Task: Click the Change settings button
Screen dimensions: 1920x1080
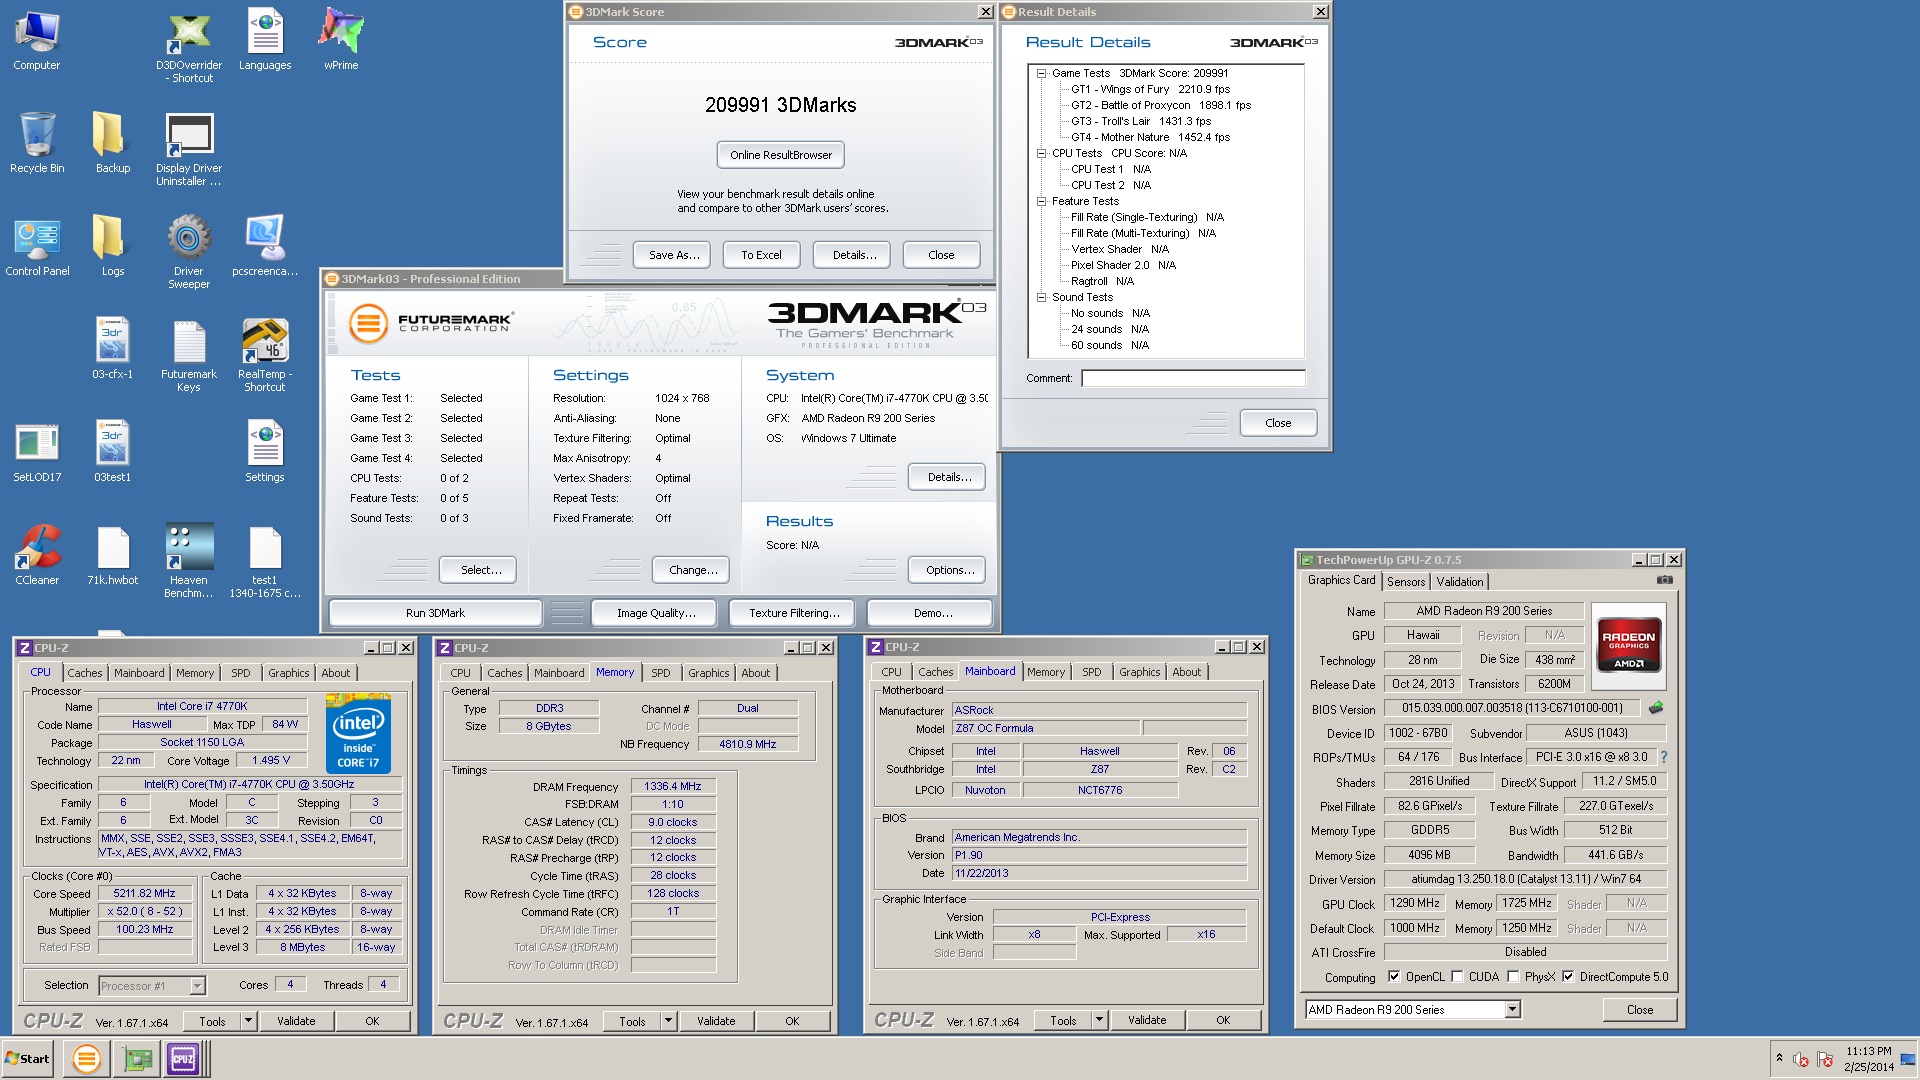Action: (692, 570)
